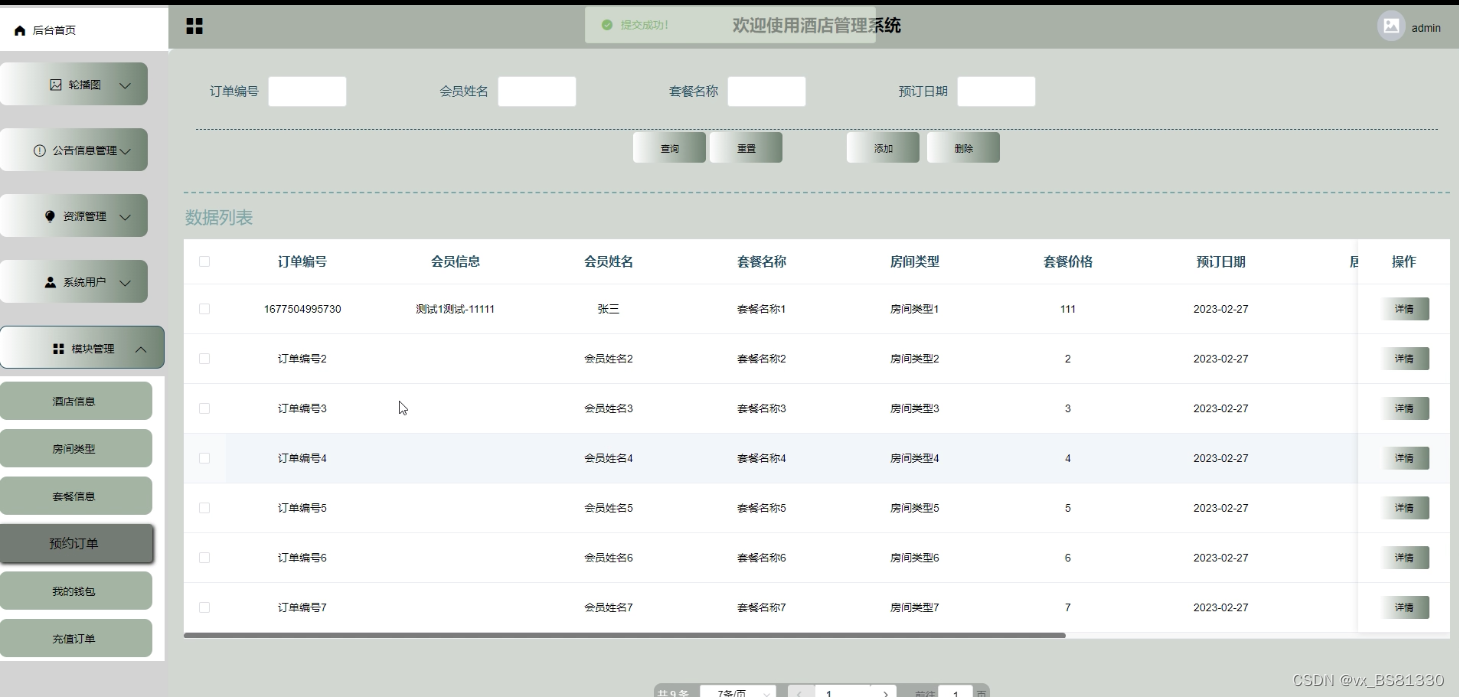Click the home icon beside 后台首页
This screenshot has height=697, width=1459.
point(20,31)
